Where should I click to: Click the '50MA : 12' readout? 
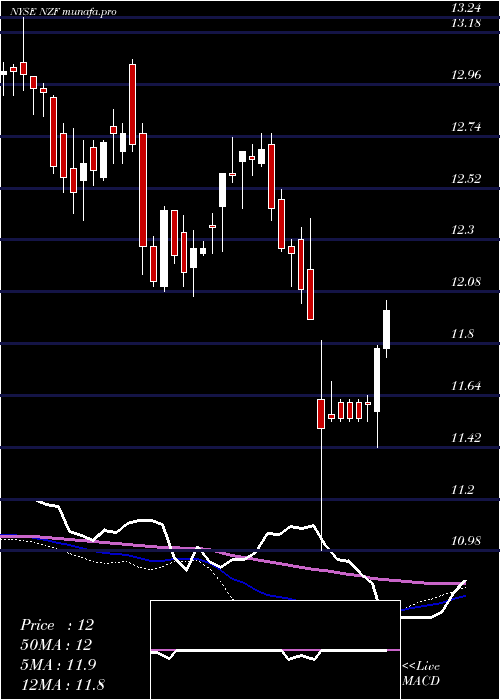click(x=56, y=645)
